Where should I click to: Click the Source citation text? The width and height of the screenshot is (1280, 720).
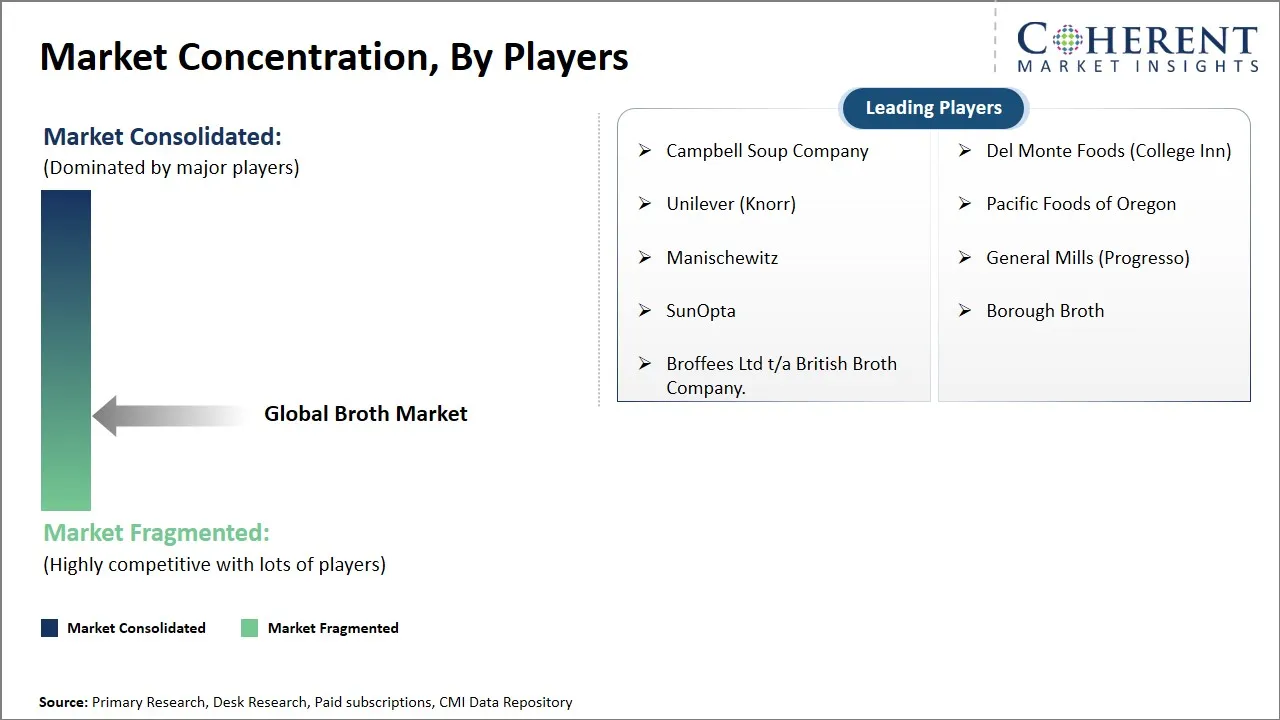point(305,703)
